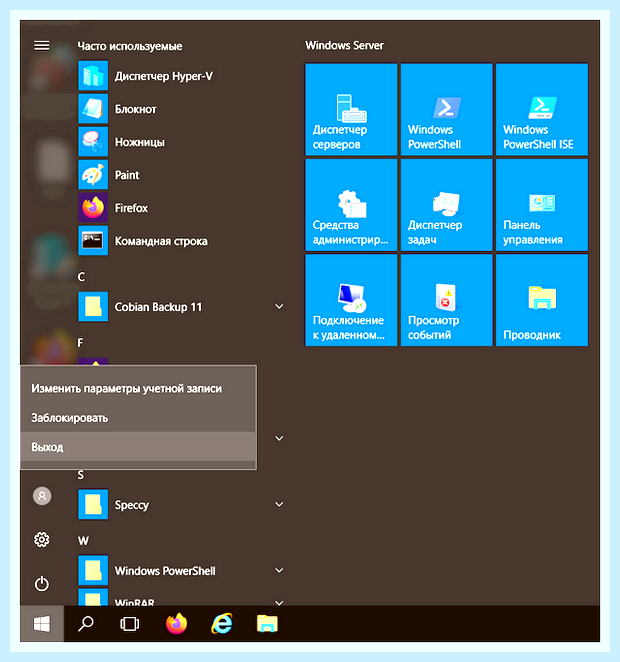The image size is (620, 662).
Task: Open Средства администрирования tile
Action: coord(351,205)
